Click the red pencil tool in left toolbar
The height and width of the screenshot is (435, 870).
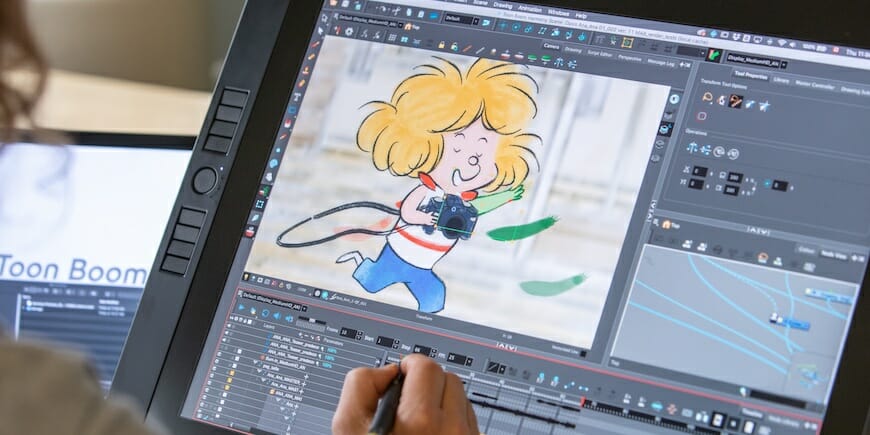click(315, 44)
